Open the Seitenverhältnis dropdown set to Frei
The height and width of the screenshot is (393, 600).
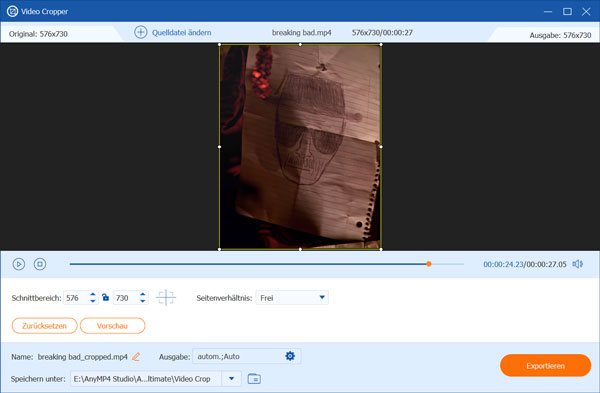point(292,298)
